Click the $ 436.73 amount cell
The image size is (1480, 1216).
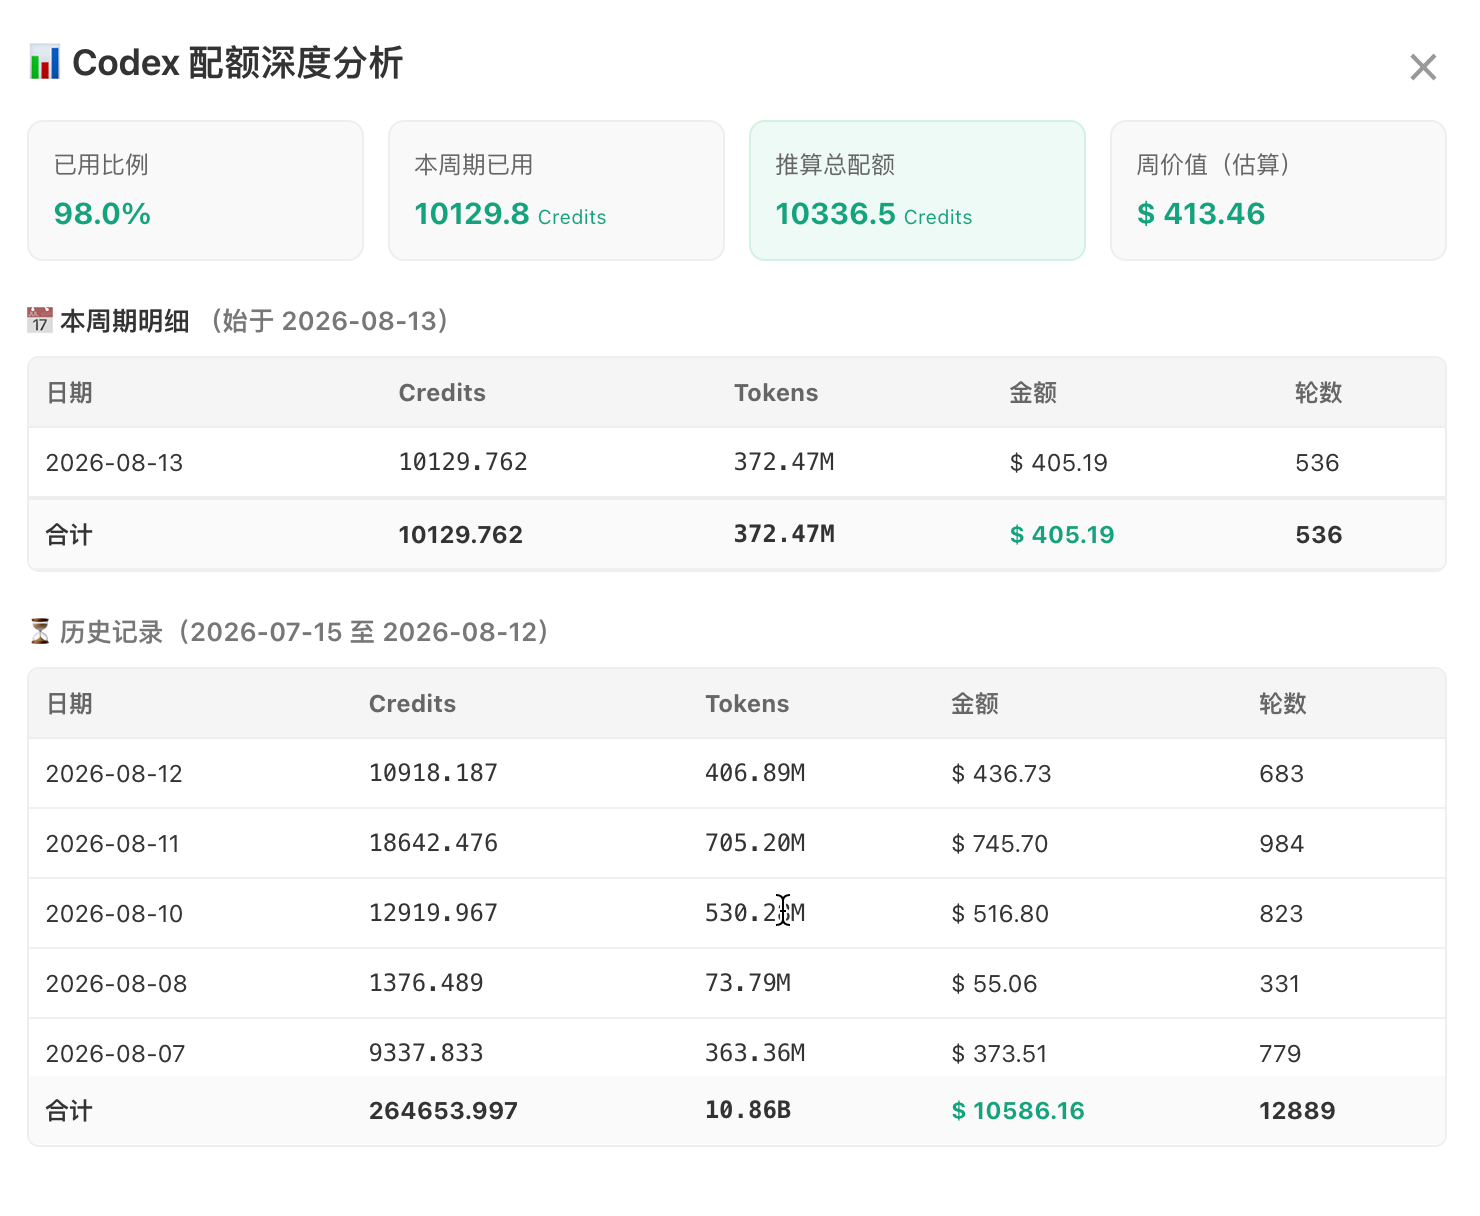point(1001,774)
